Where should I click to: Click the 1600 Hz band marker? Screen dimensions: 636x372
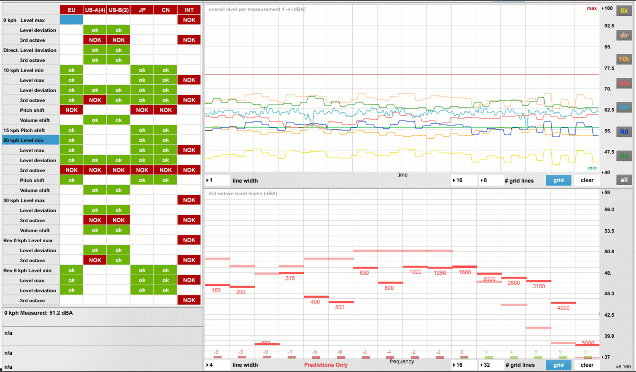coord(464,267)
